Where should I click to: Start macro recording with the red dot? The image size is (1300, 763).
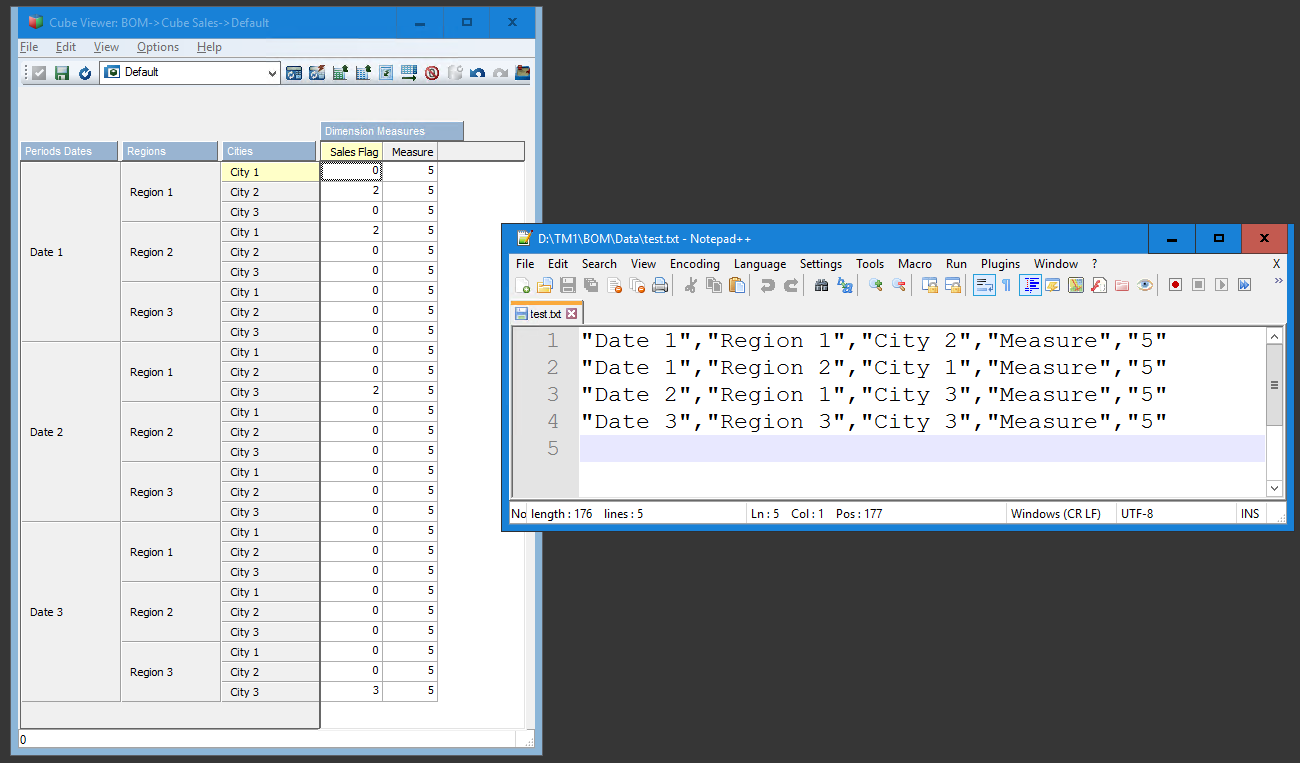1175,285
